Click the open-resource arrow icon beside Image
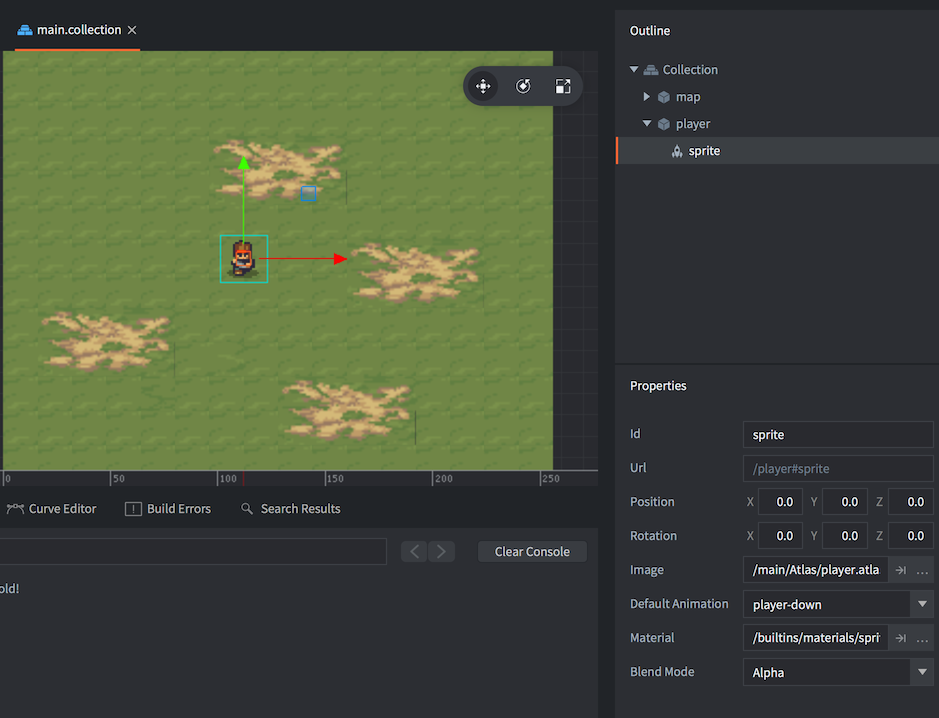The width and height of the screenshot is (939, 718). point(900,570)
